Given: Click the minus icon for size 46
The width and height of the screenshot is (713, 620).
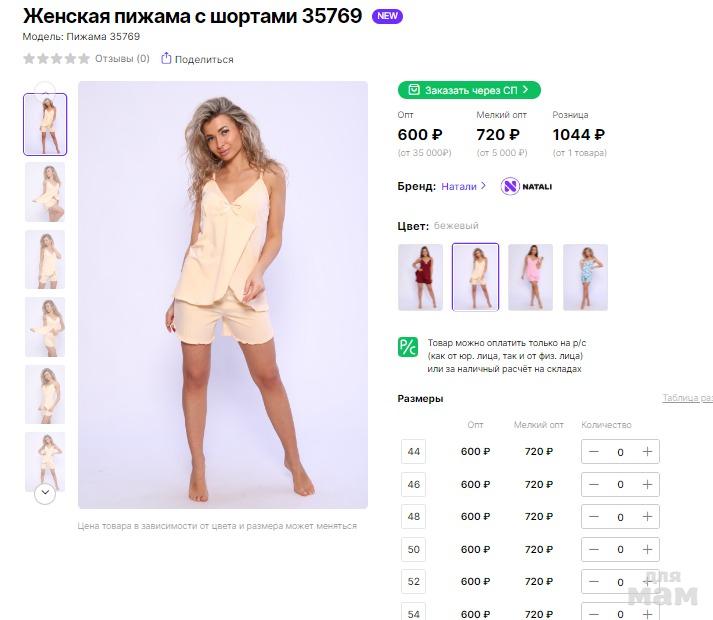Looking at the screenshot, I should click(x=594, y=484).
